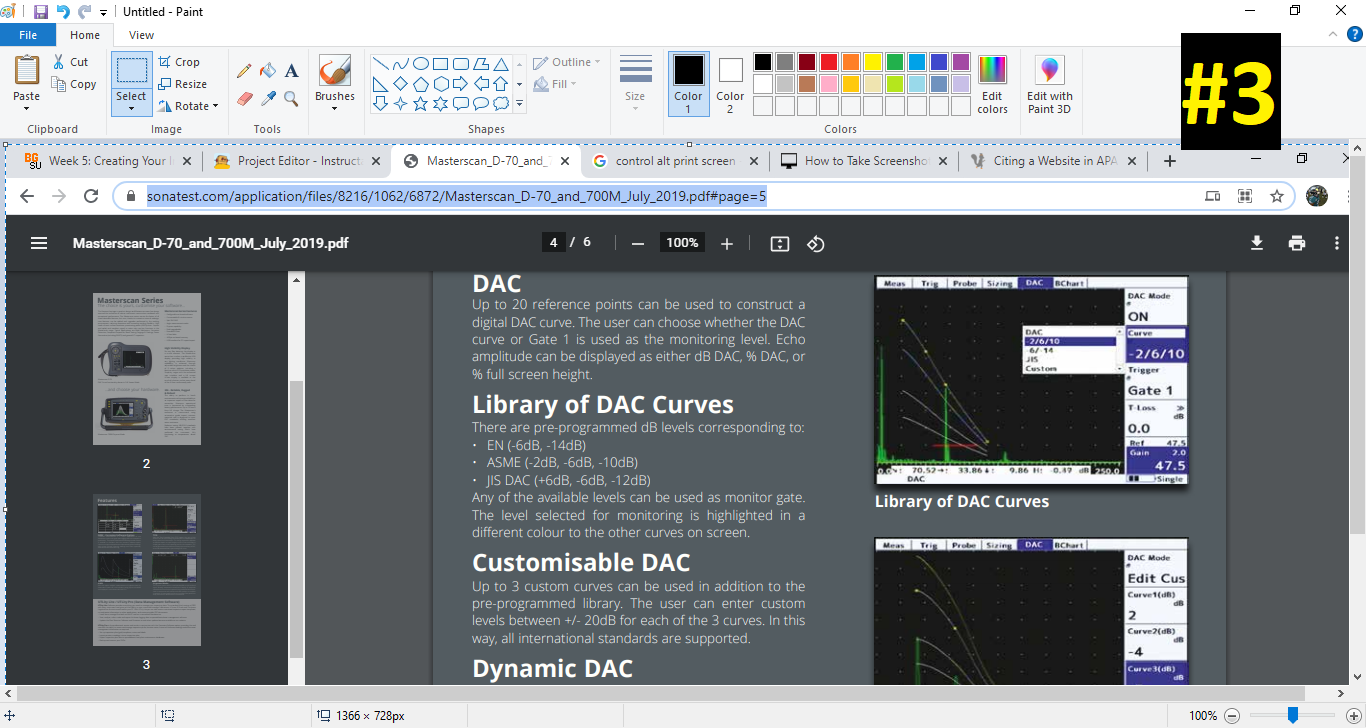Open Customize Quick Access Toolbar dropdown
Image resolution: width=1366 pixels, height=728 pixels.
coord(104,12)
